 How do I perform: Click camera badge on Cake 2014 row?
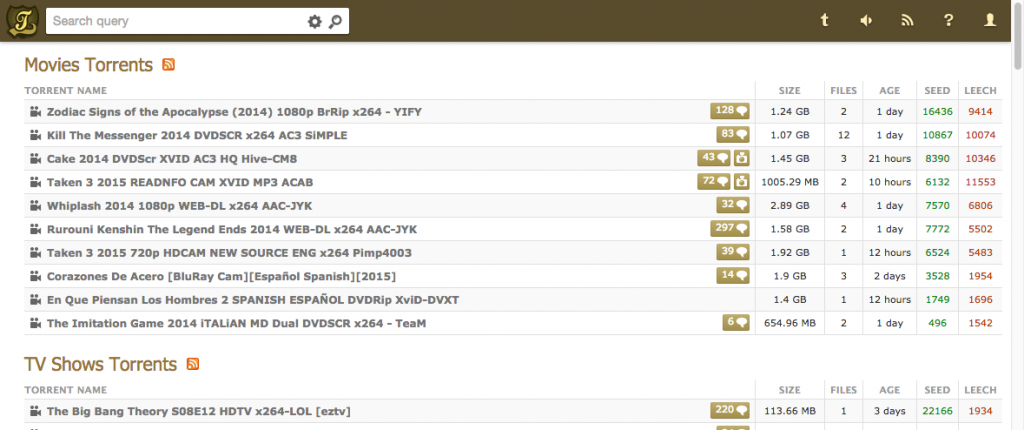(x=741, y=158)
